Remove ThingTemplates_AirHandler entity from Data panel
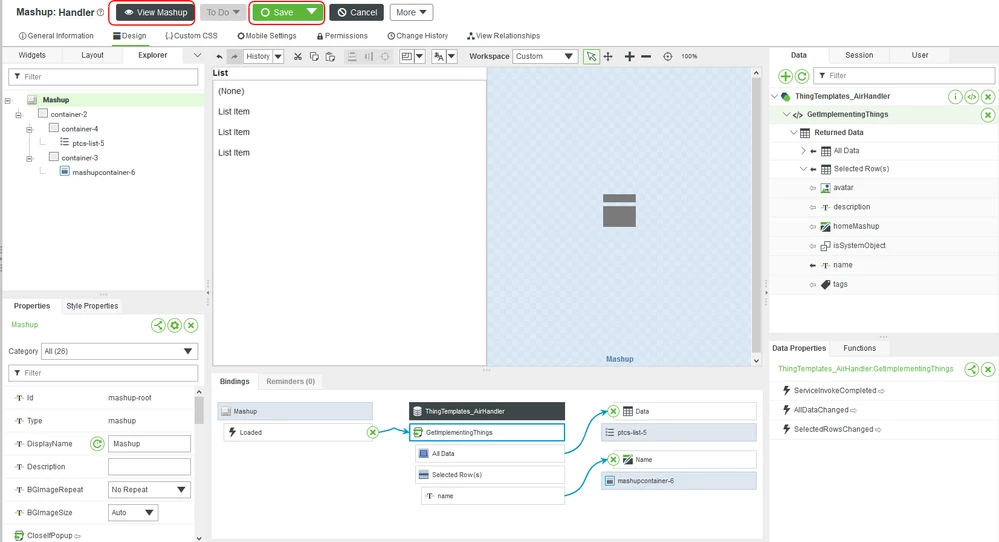The width and height of the screenshot is (999, 542). pos(988,97)
